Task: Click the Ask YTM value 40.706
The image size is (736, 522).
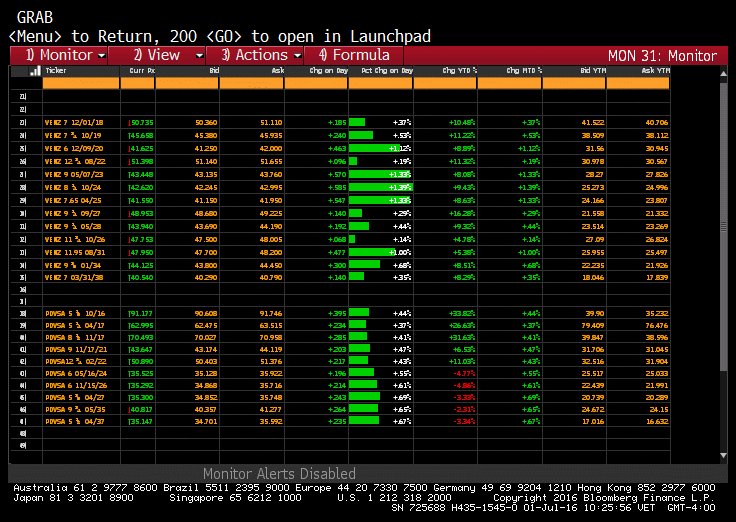Action: (657, 123)
